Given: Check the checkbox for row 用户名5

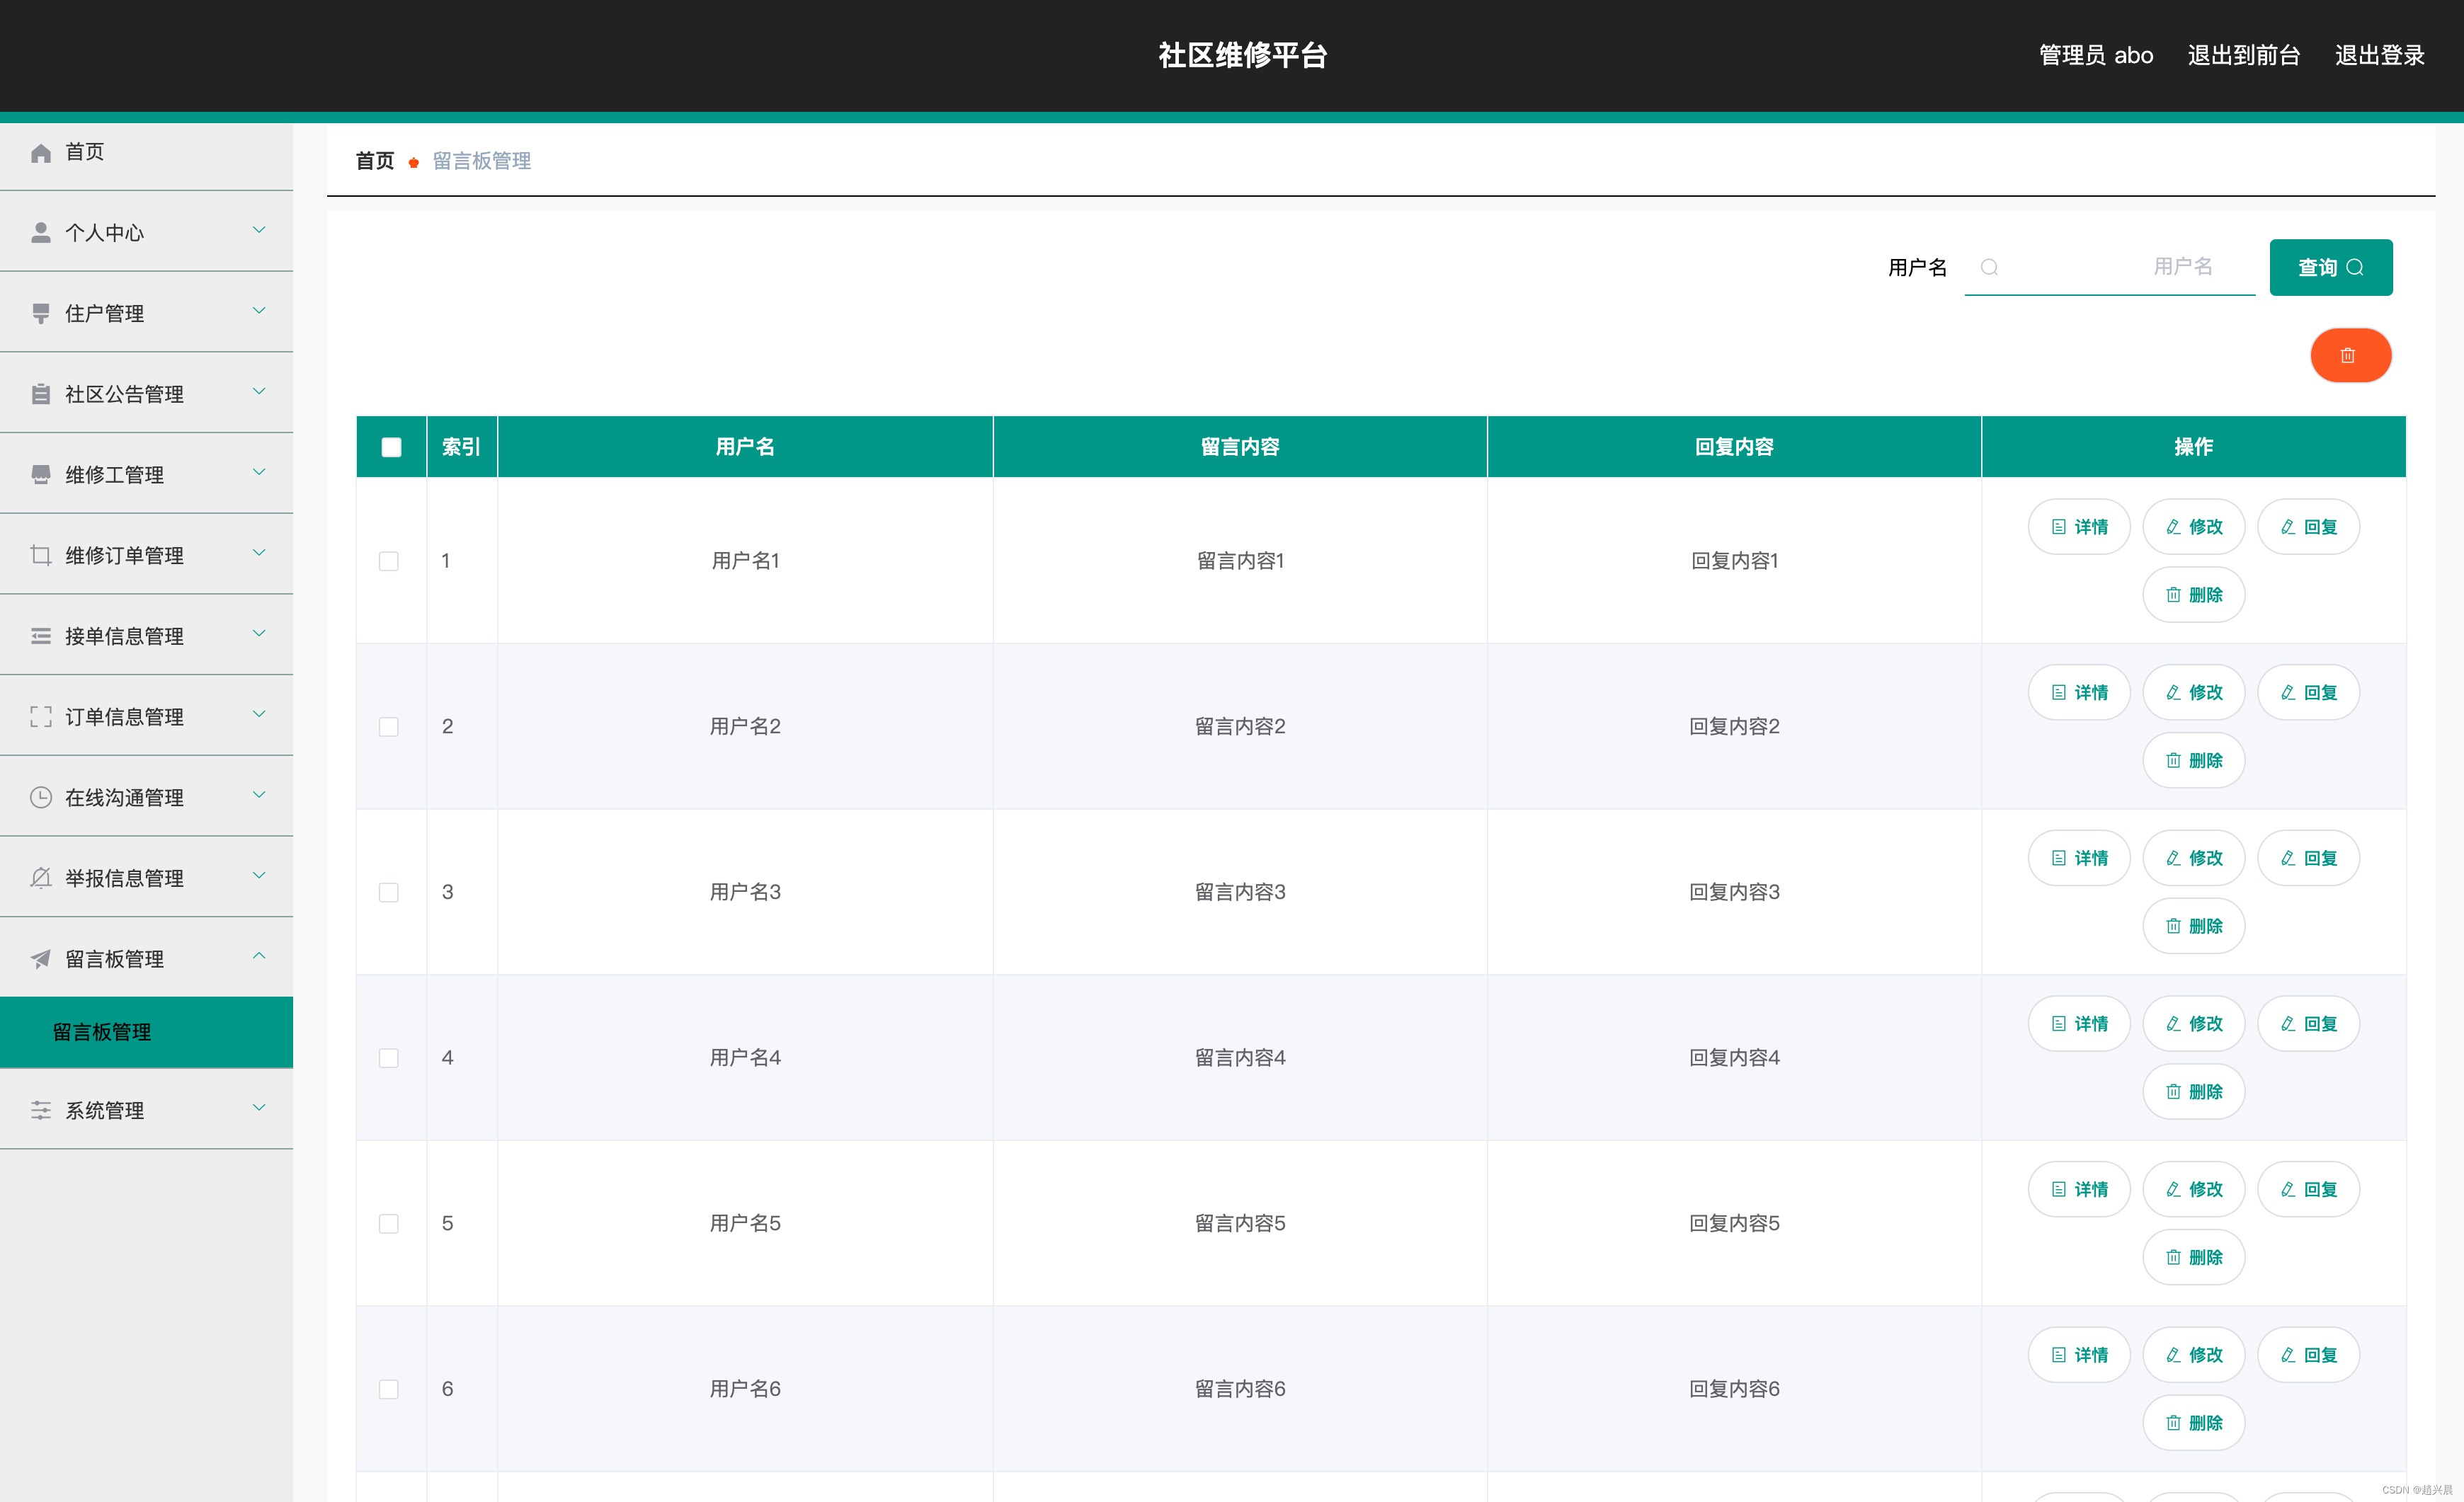Looking at the screenshot, I should [389, 1224].
